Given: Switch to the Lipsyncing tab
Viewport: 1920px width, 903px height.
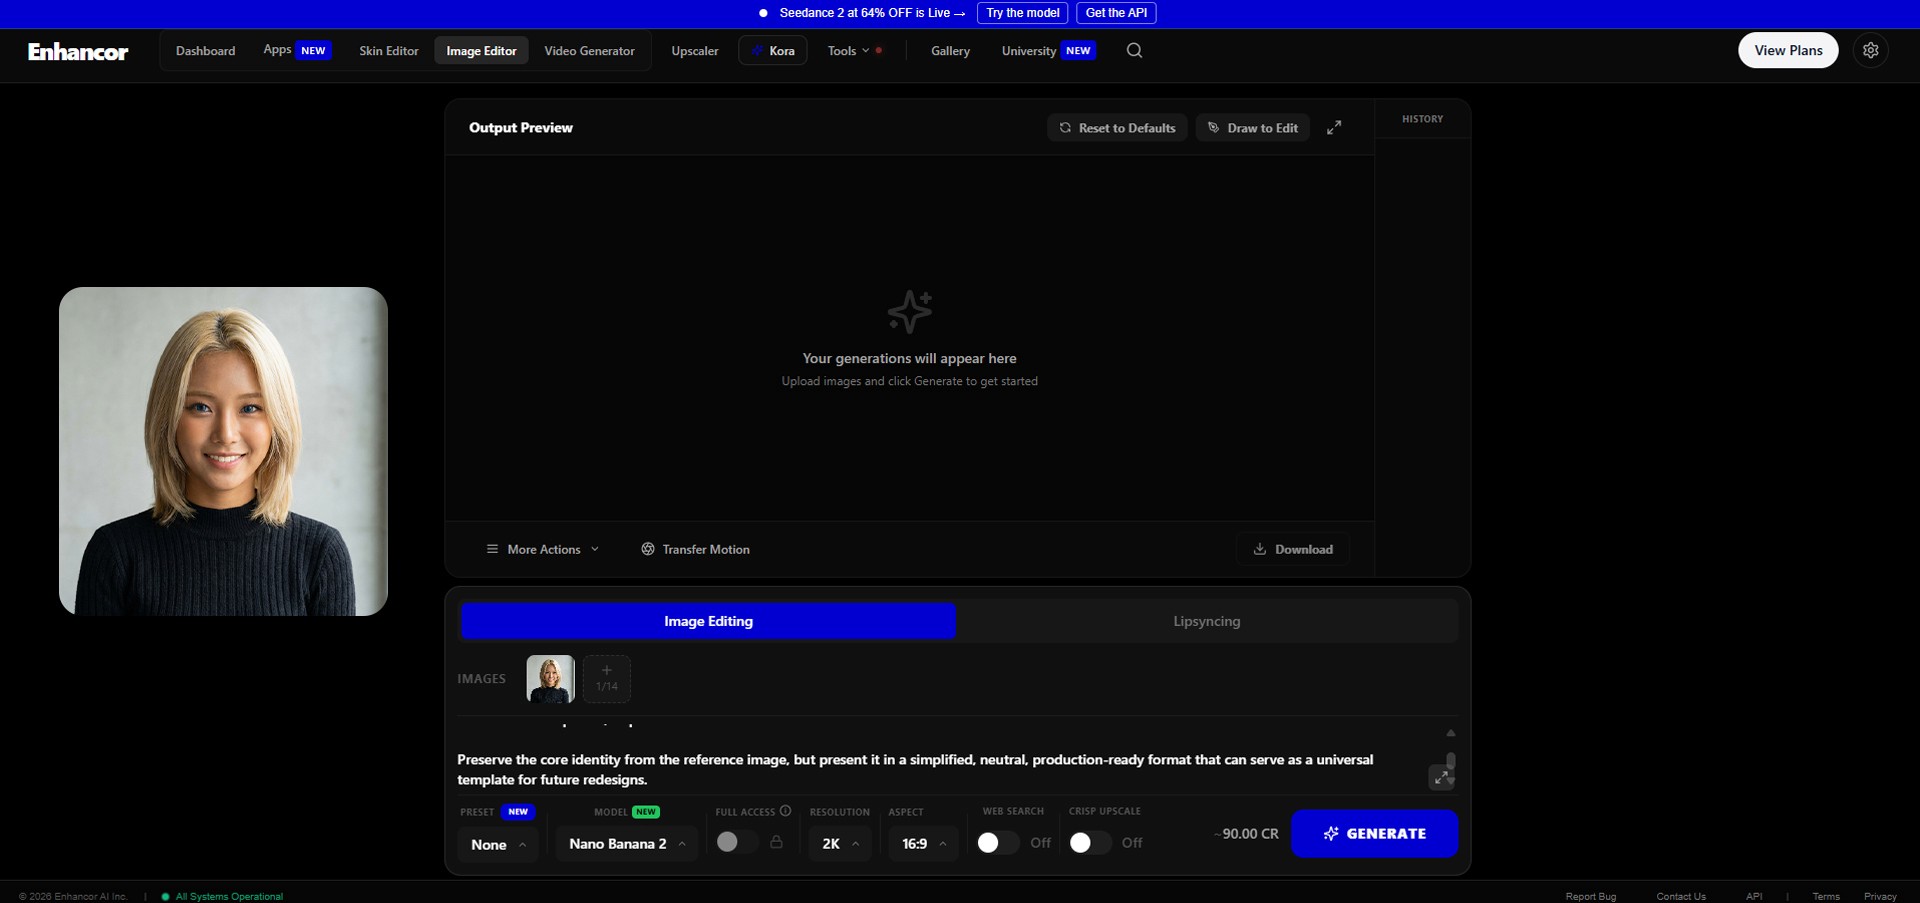Looking at the screenshot, I should 1207,621.
